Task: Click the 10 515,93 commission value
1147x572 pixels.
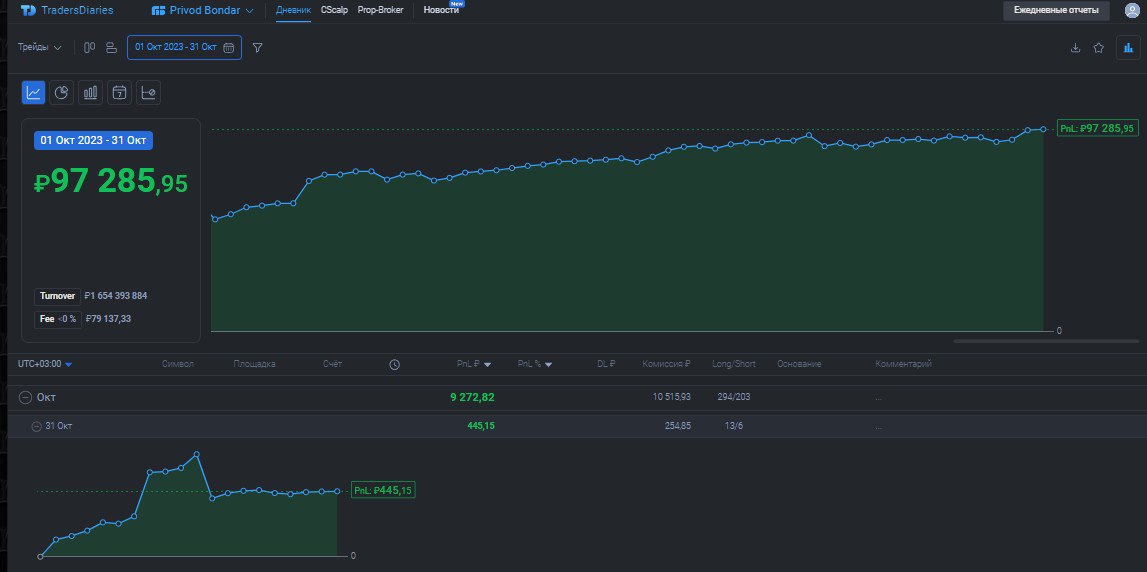Action: (672, 397)
